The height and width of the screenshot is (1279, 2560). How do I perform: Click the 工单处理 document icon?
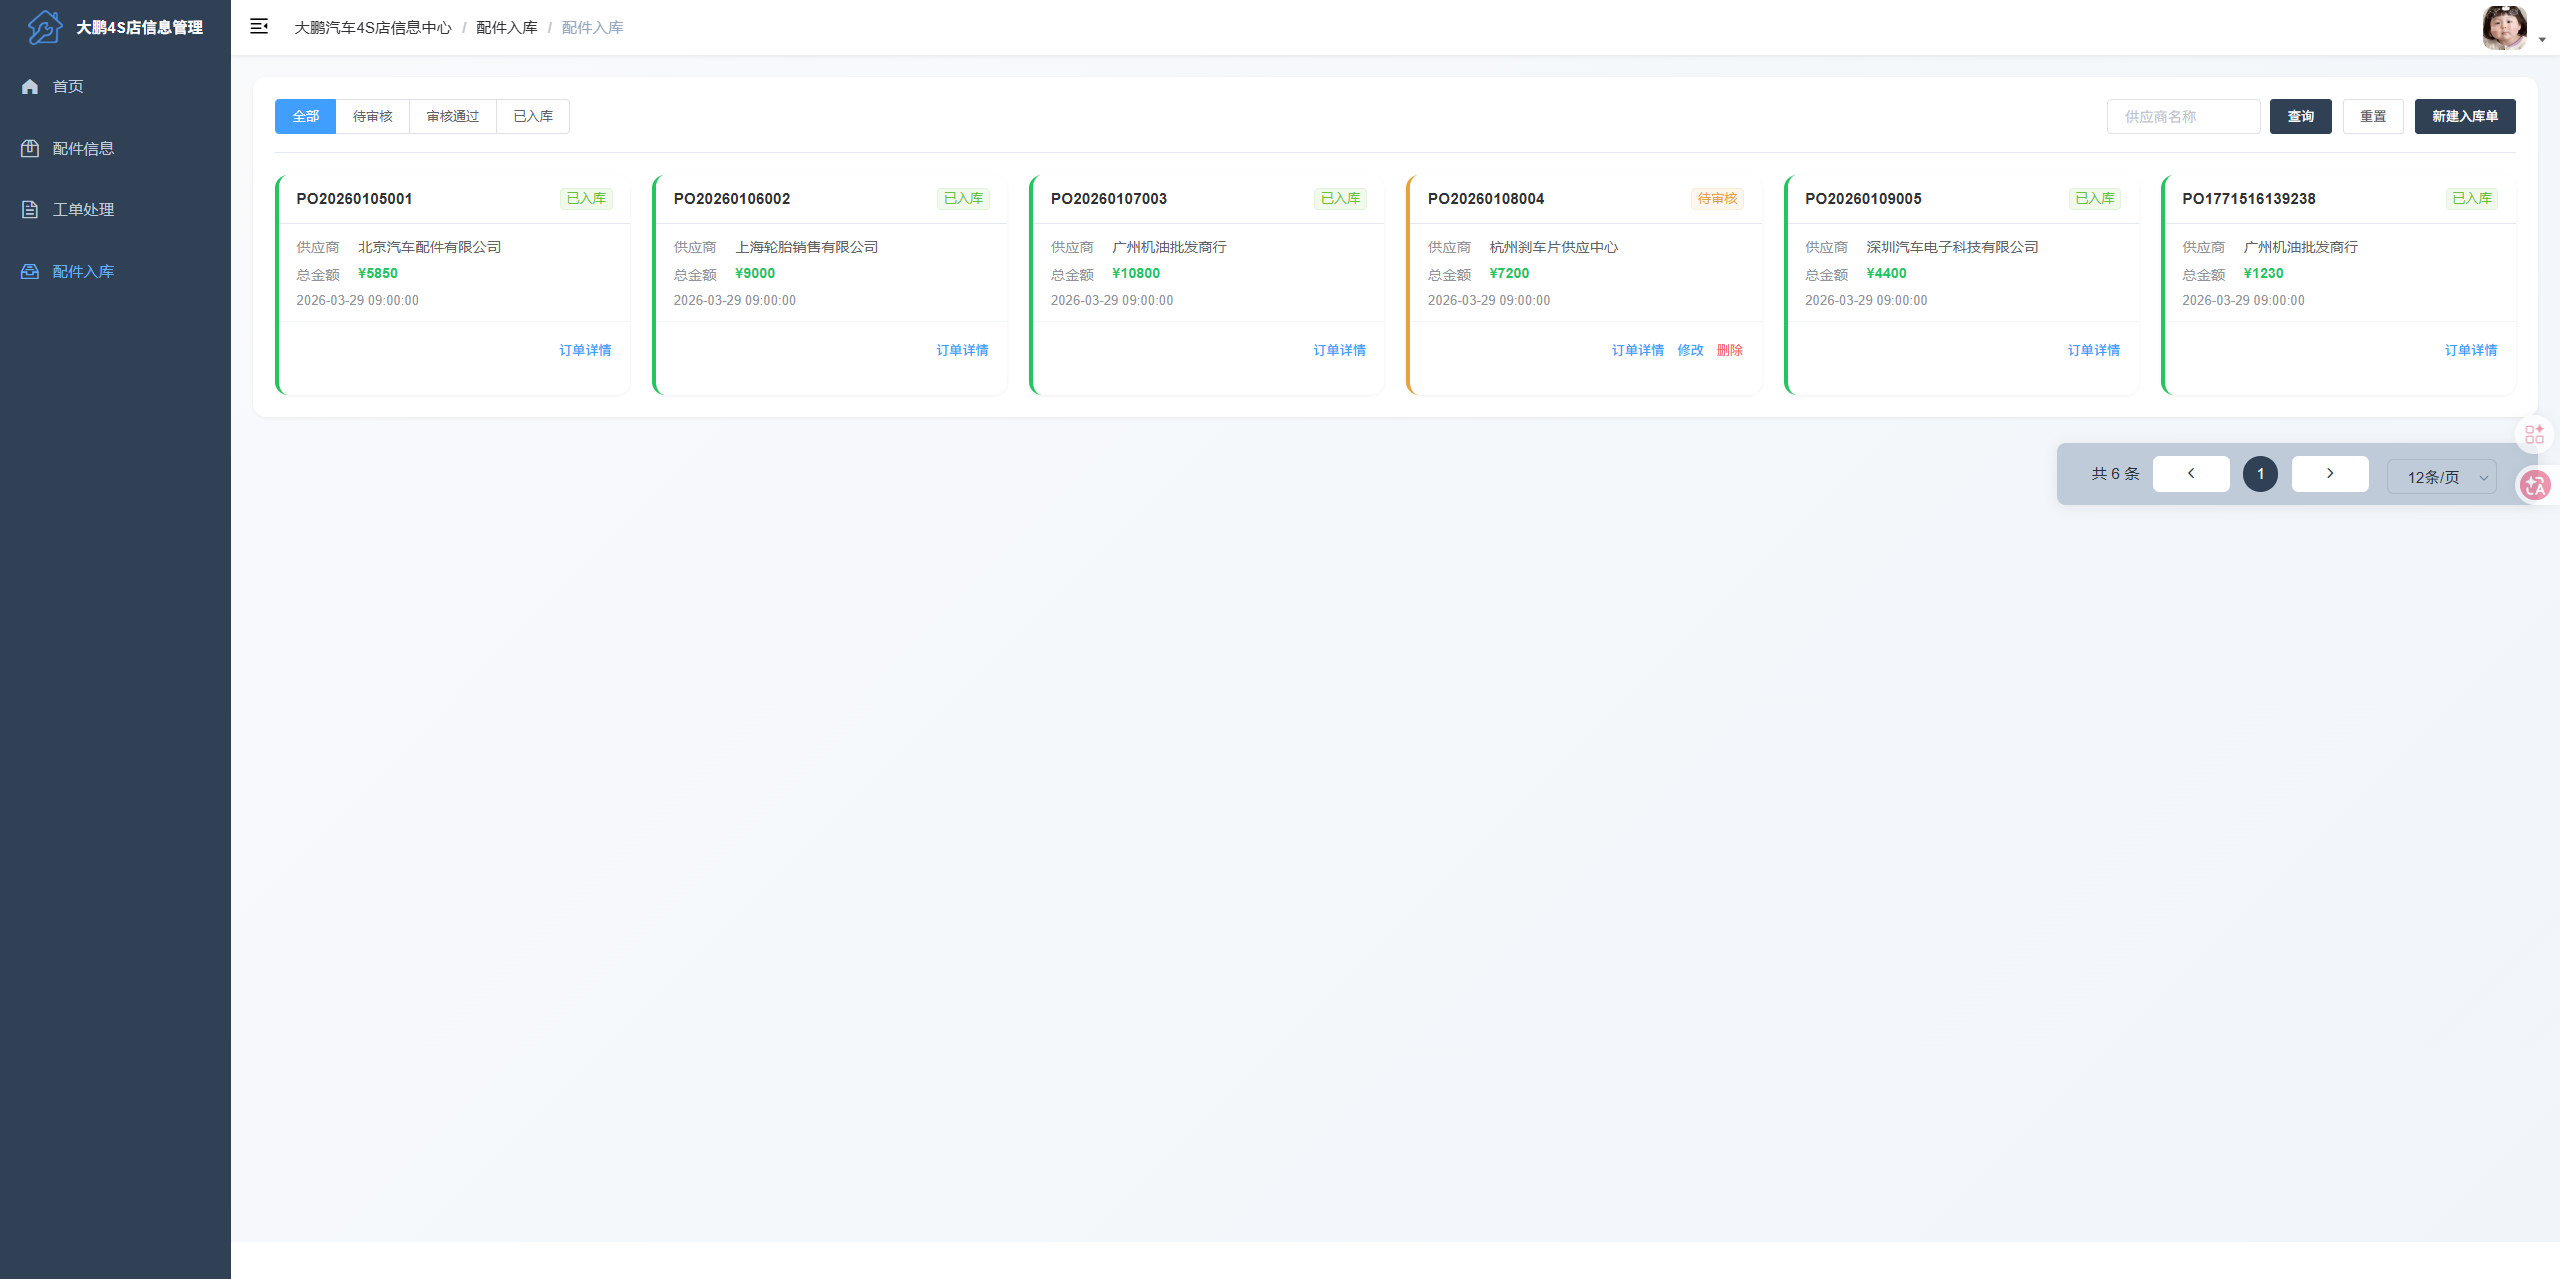click(x=30, y=210)
